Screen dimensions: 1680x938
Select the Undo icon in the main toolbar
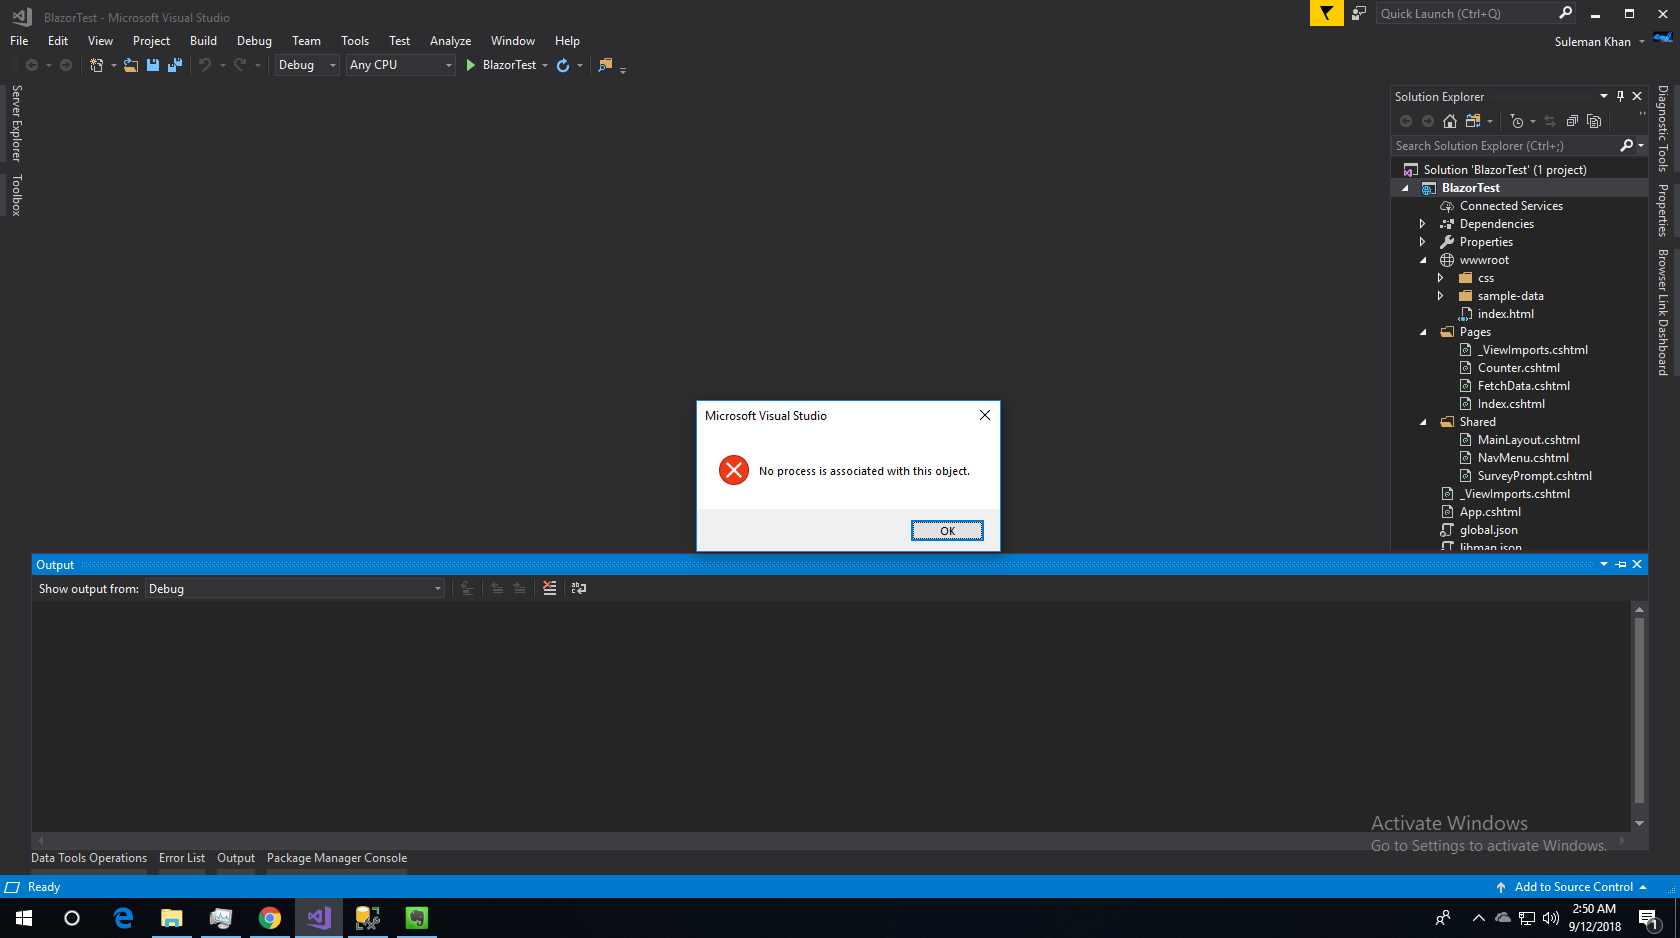pyautogui.click(x=205, y=64)
